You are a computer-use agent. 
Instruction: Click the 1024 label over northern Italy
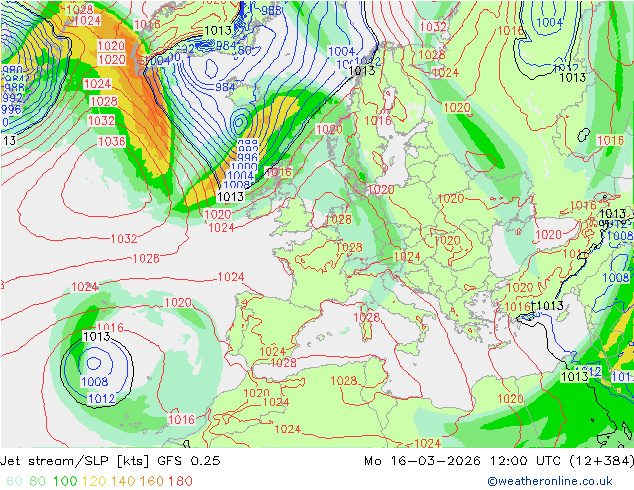coord(407,257)
